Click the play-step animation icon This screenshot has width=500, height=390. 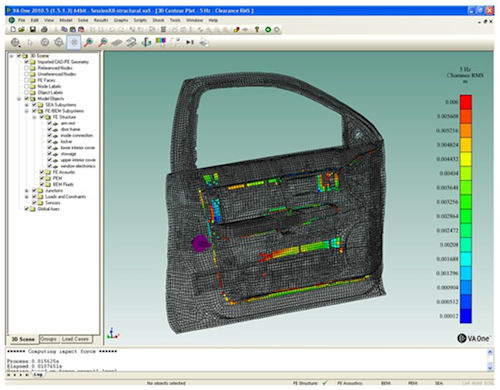[190, 42]
